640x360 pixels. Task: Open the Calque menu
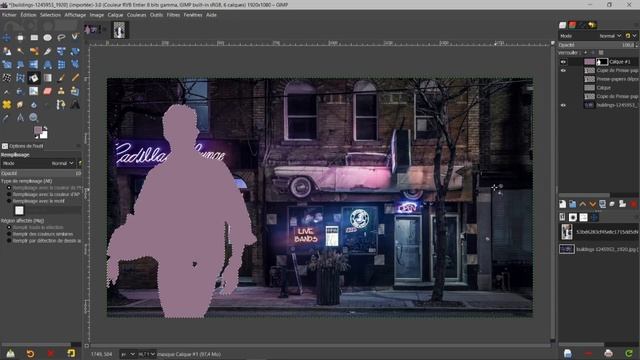click(x=115, y=15)
